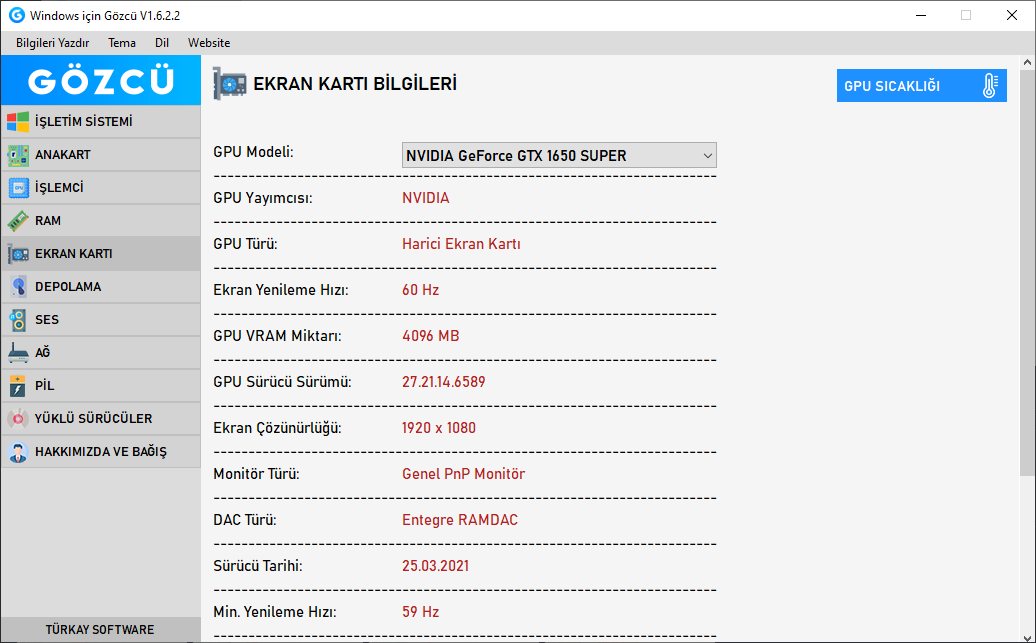Open the Dil language menu
Viewport: 1036px width, 643px height.
(162, 43)
